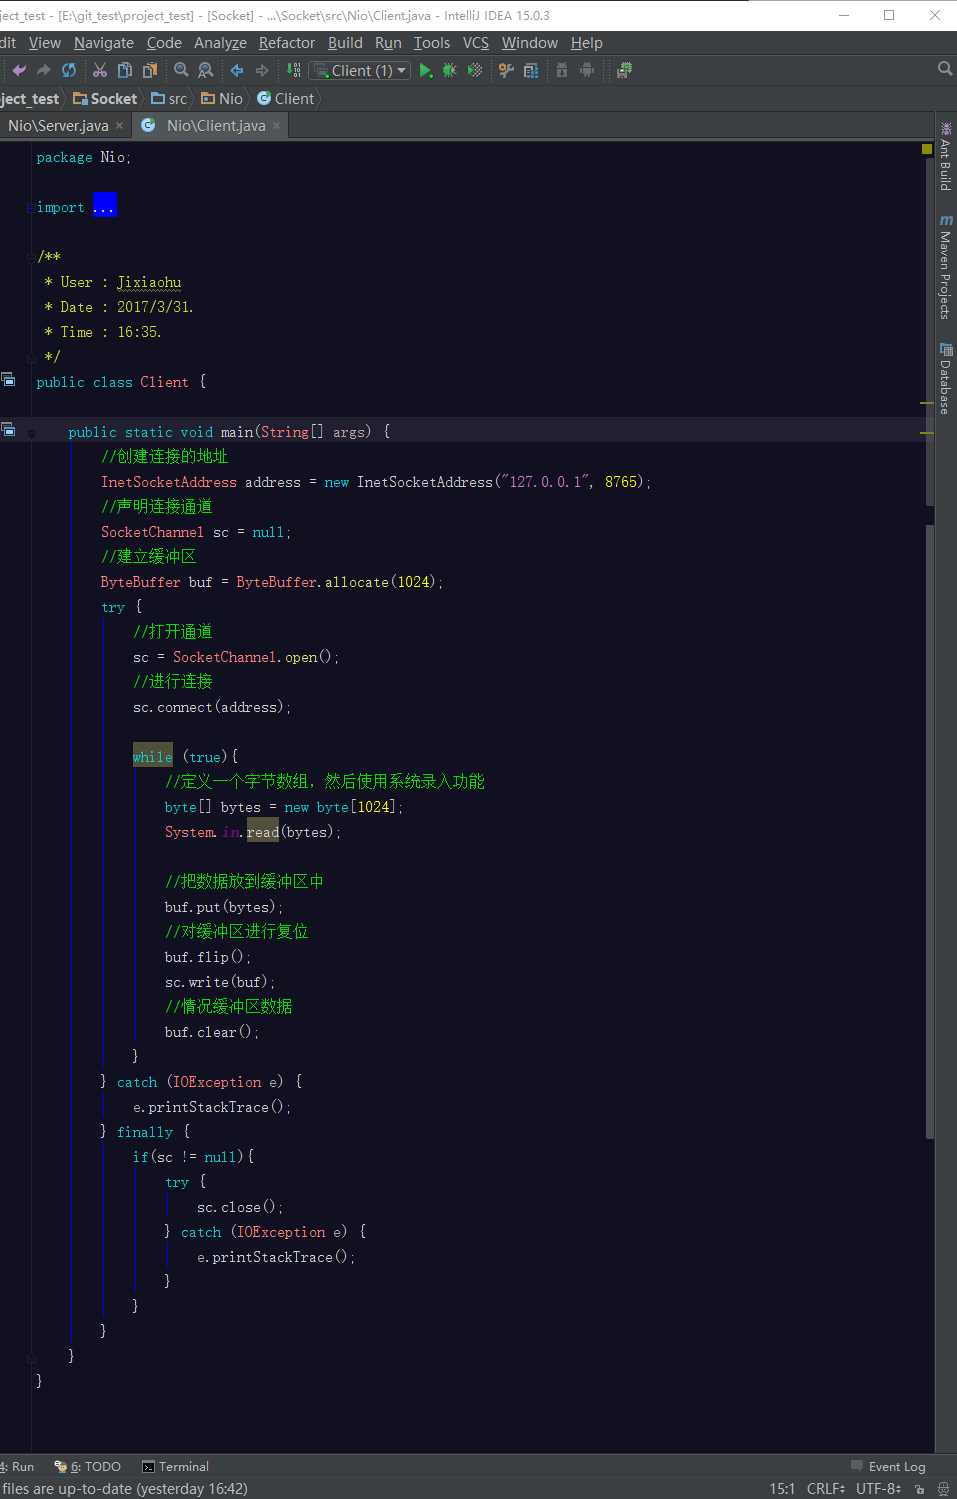957x1499 pixels.
Task: Open the Refactor menu
Action: tap(287, 43)
